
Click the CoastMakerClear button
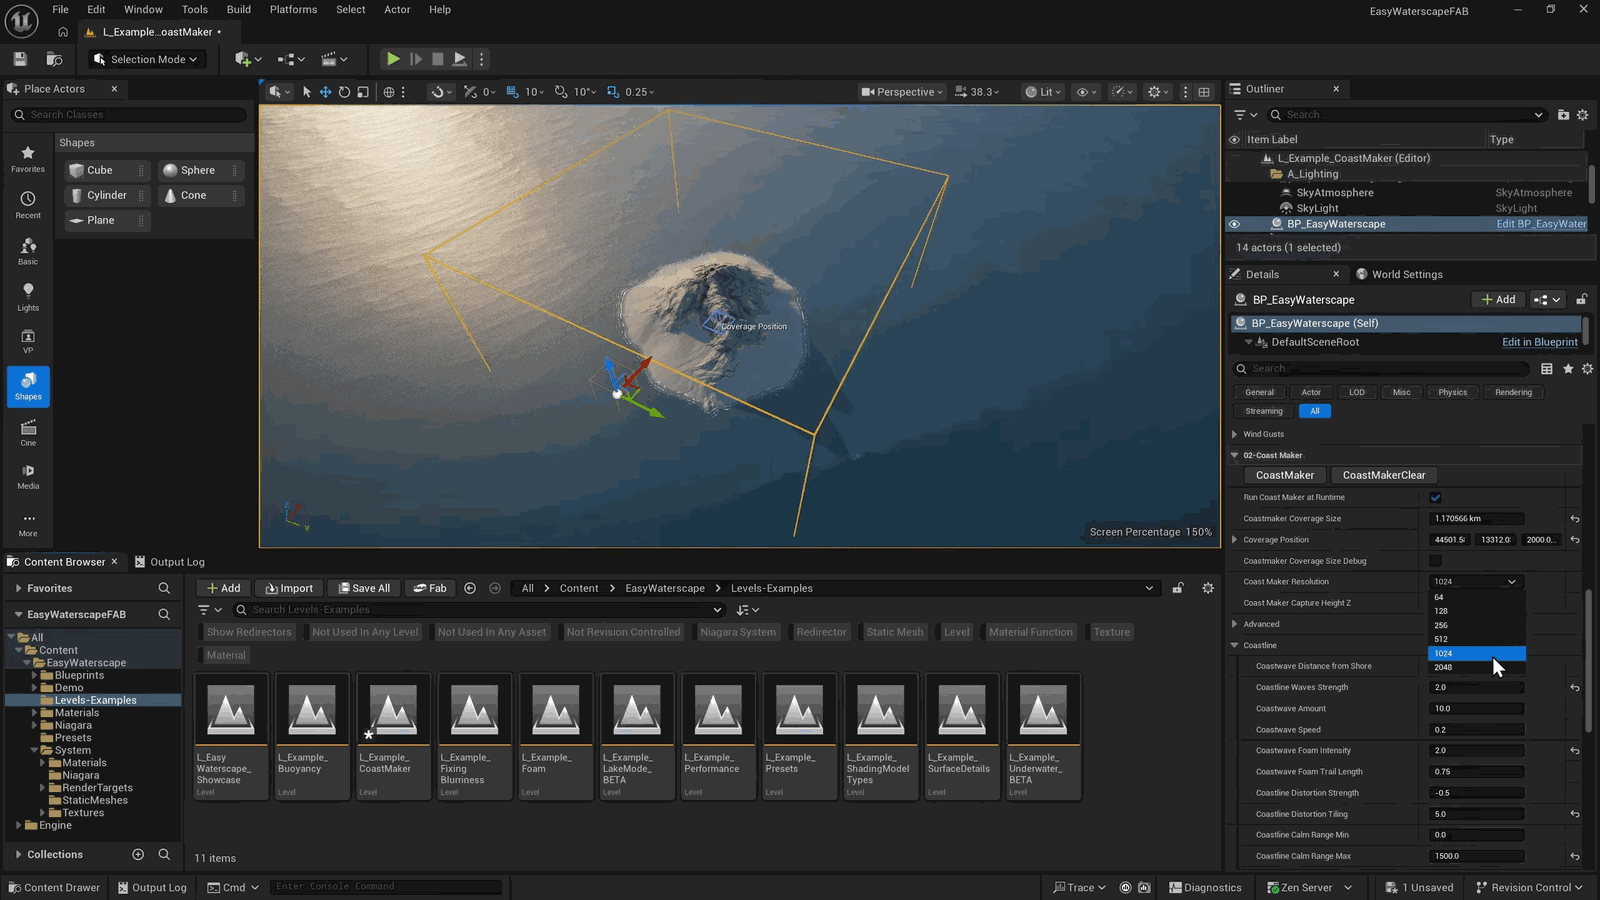(x=1384, y=475)
